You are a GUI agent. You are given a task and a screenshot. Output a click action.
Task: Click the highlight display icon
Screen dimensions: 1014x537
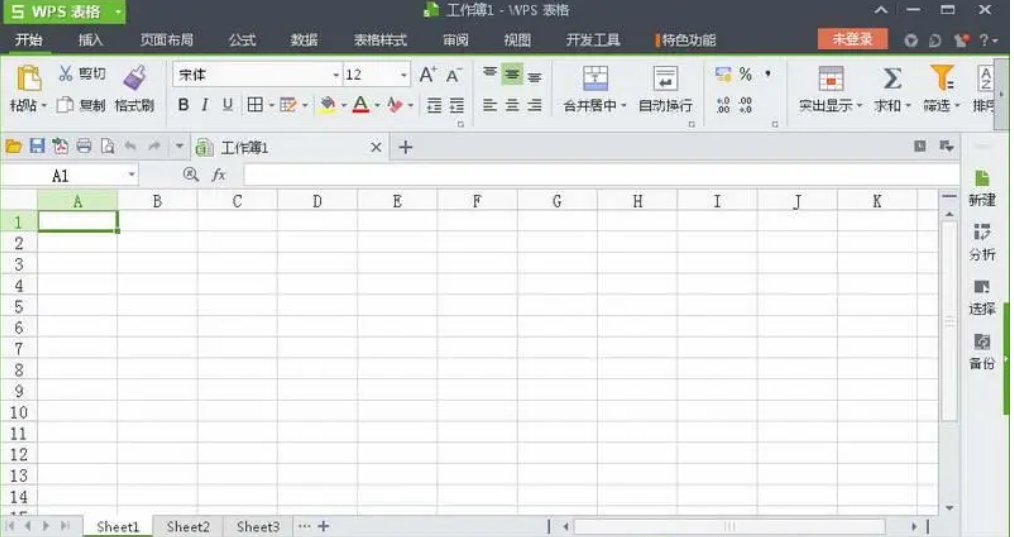point(831,78)
